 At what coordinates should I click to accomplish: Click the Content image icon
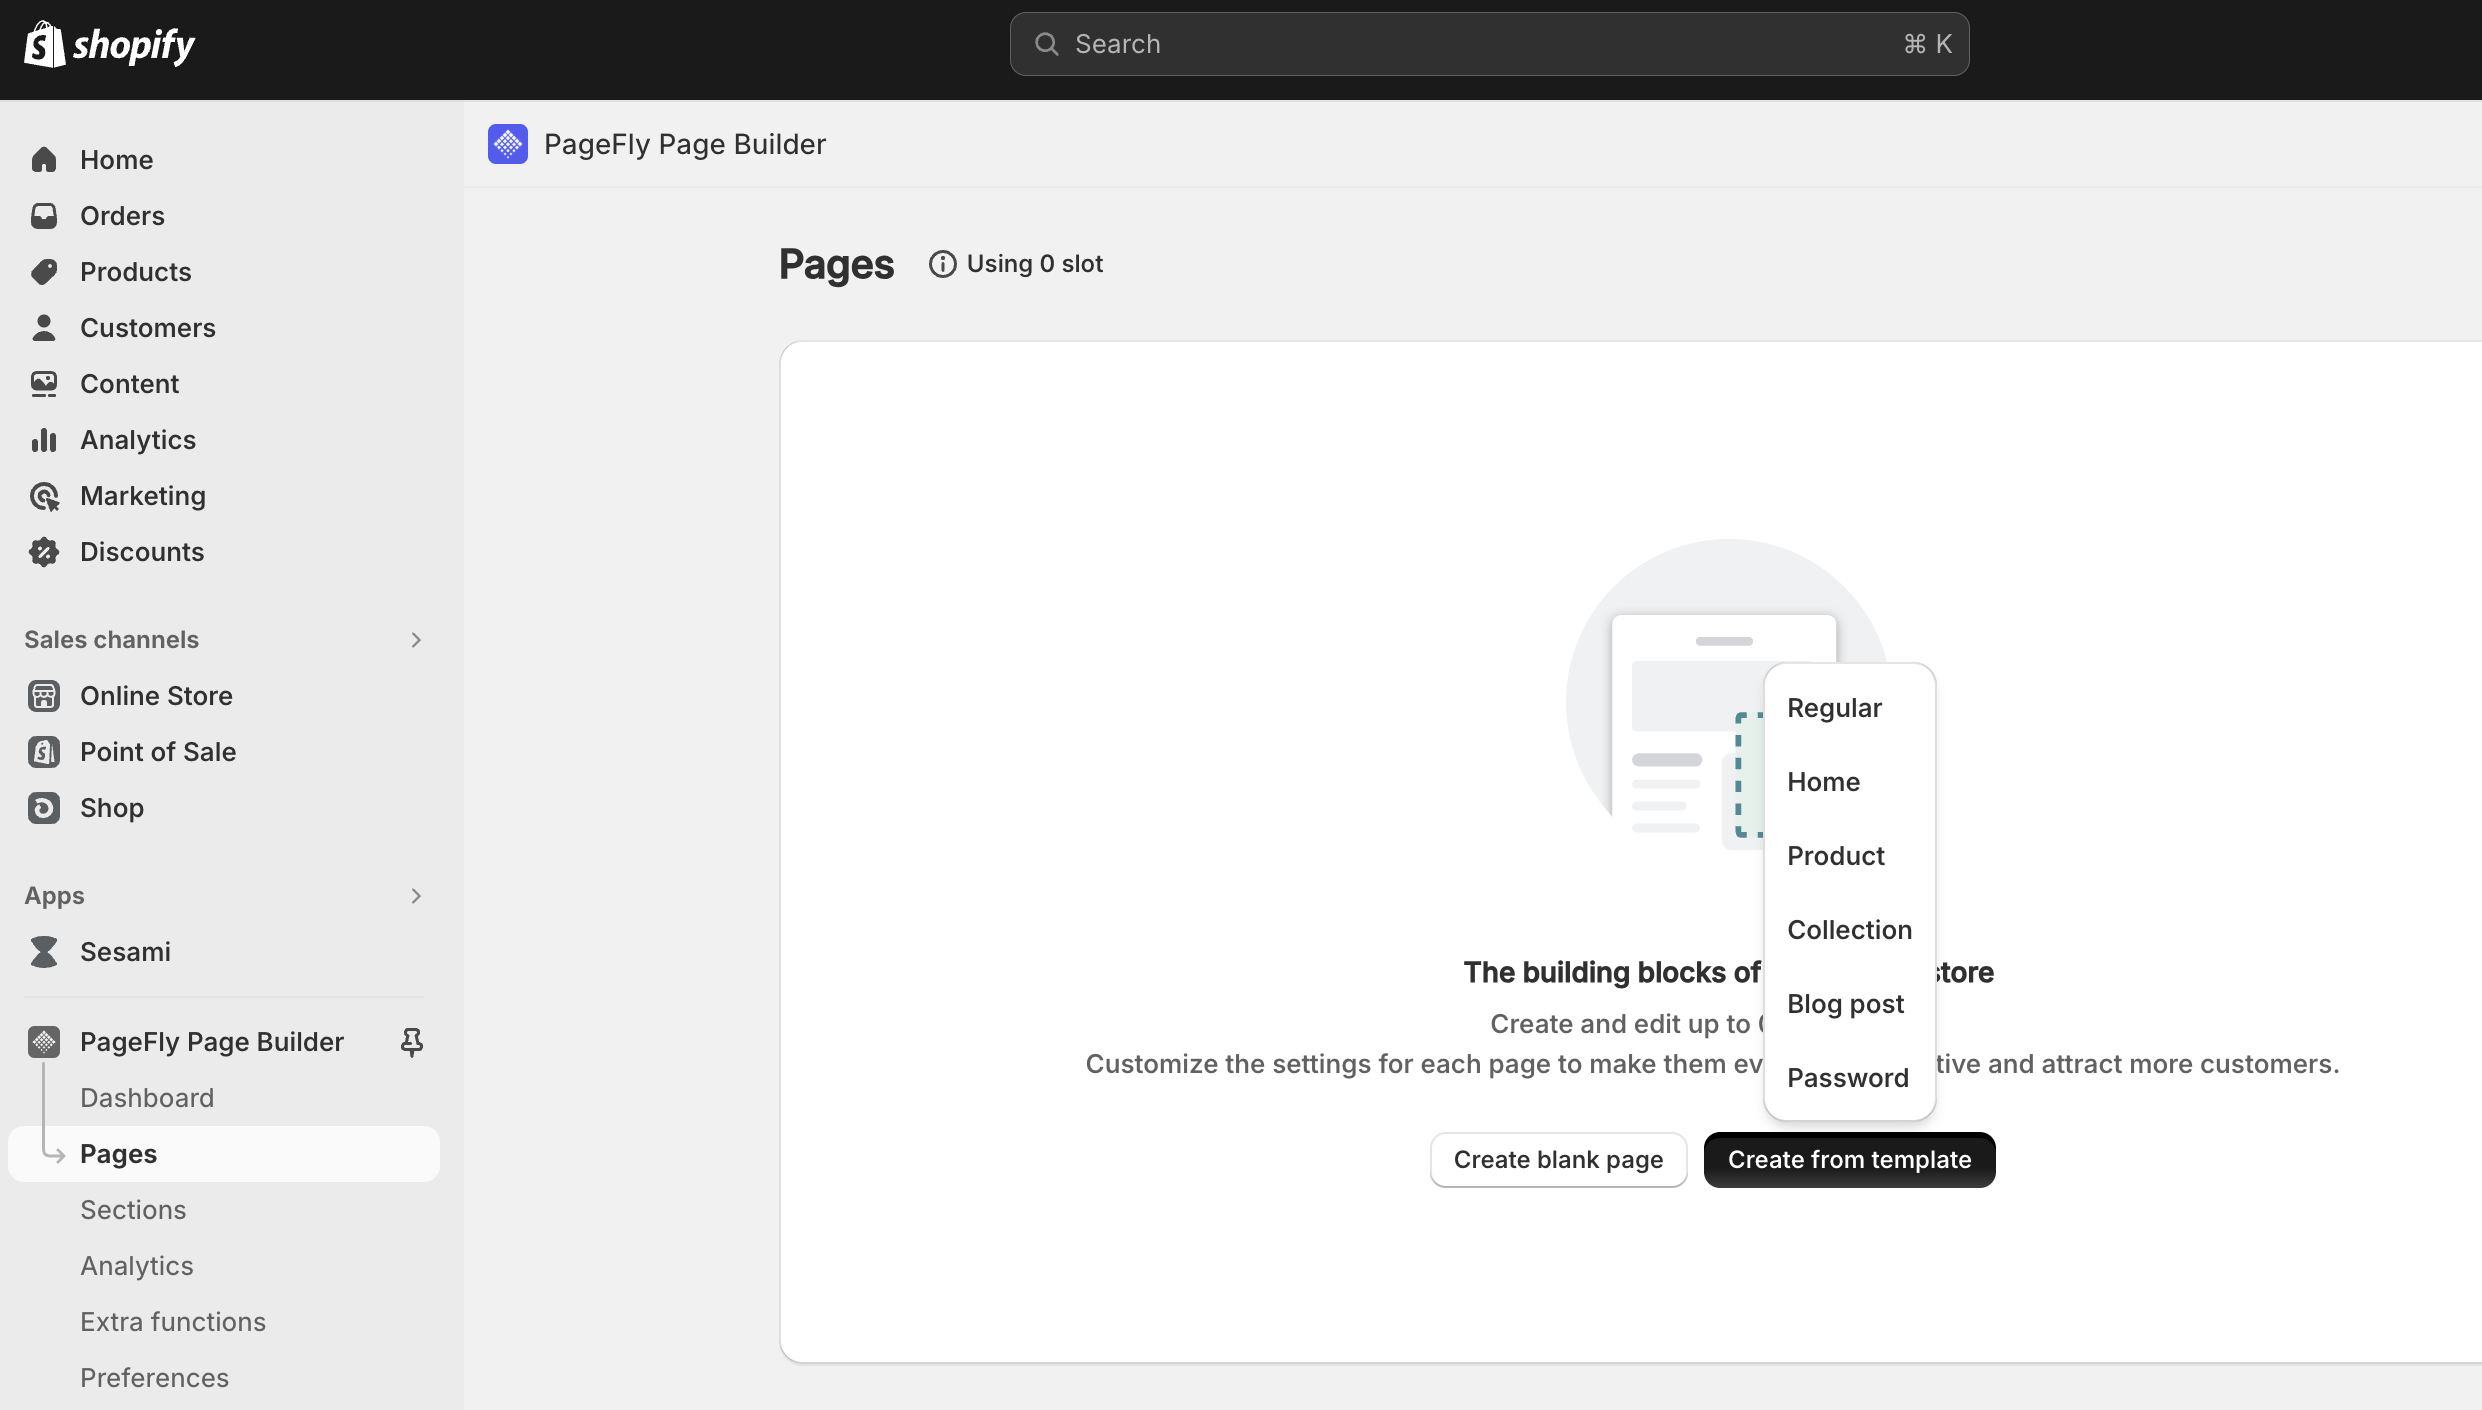44,384
